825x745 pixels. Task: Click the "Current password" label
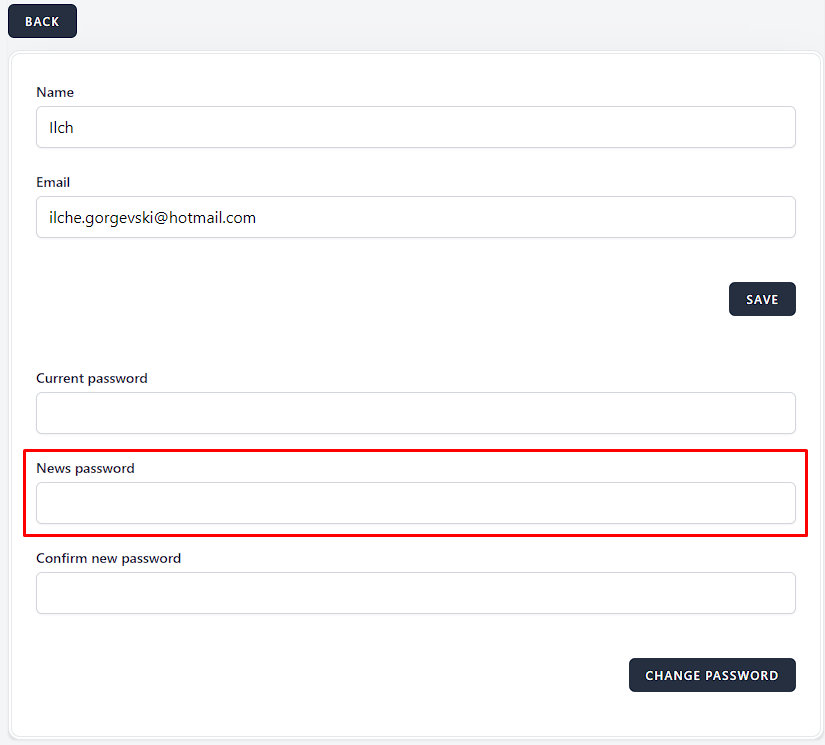(92, 378)
